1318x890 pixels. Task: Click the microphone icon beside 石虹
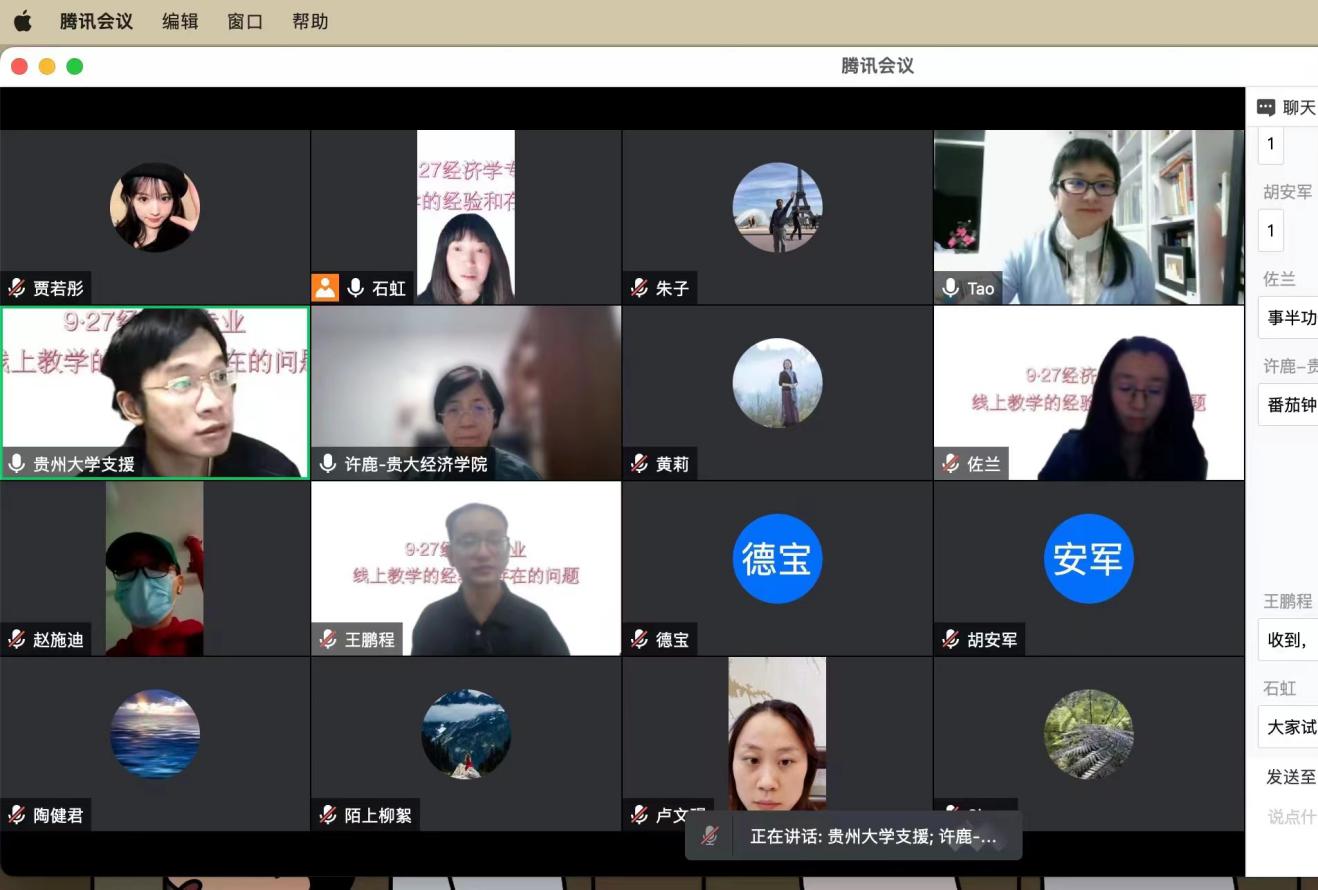tap(355, 288)
